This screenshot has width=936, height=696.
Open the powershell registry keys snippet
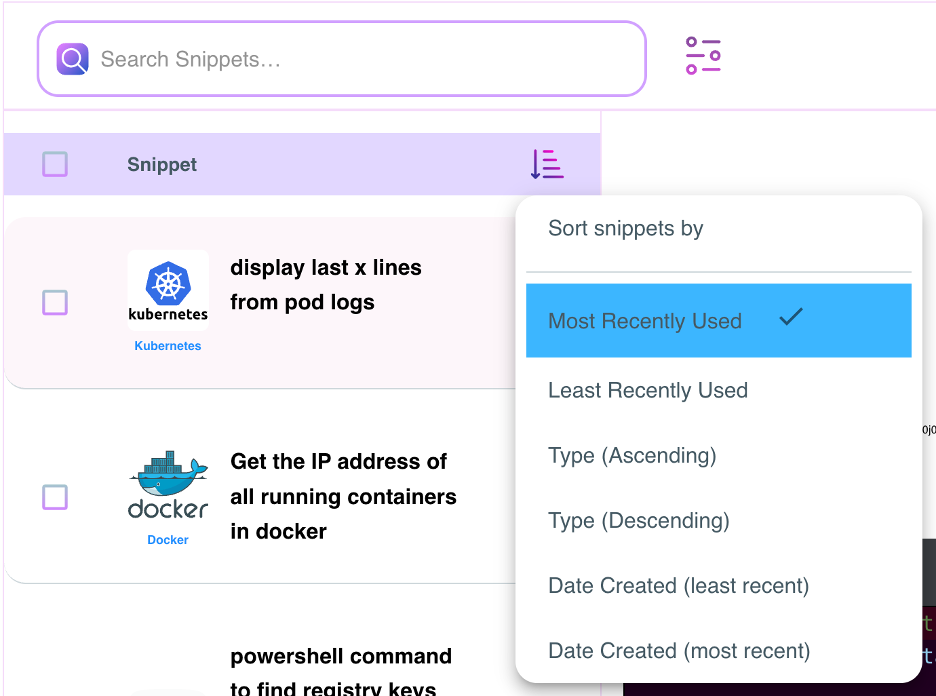click(x=341, y=672)
